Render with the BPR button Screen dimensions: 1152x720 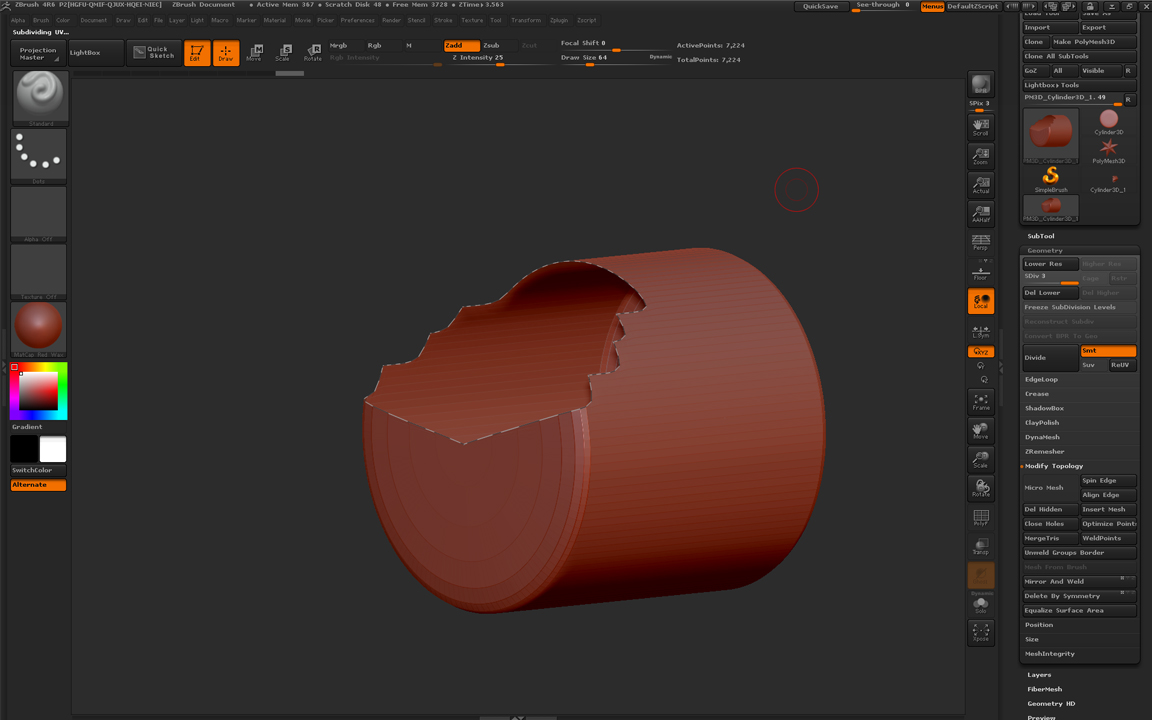coord(981,84)
